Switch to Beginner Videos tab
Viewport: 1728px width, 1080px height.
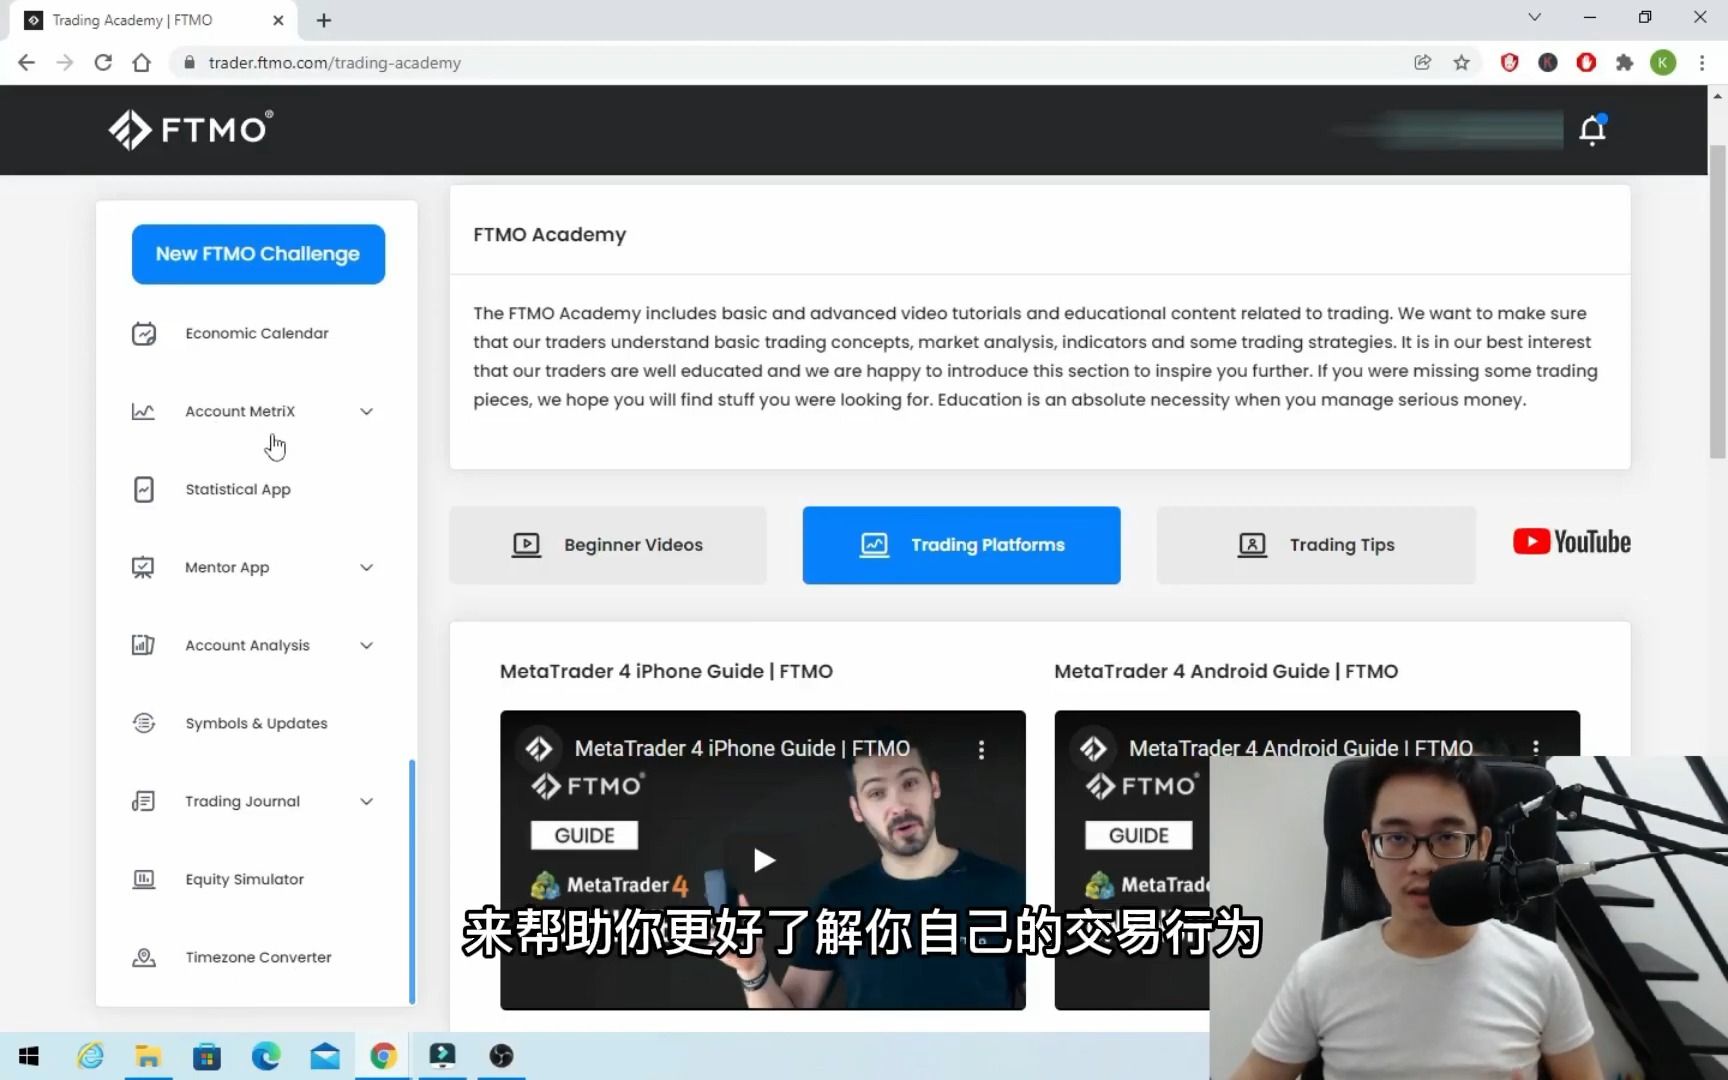608,545
